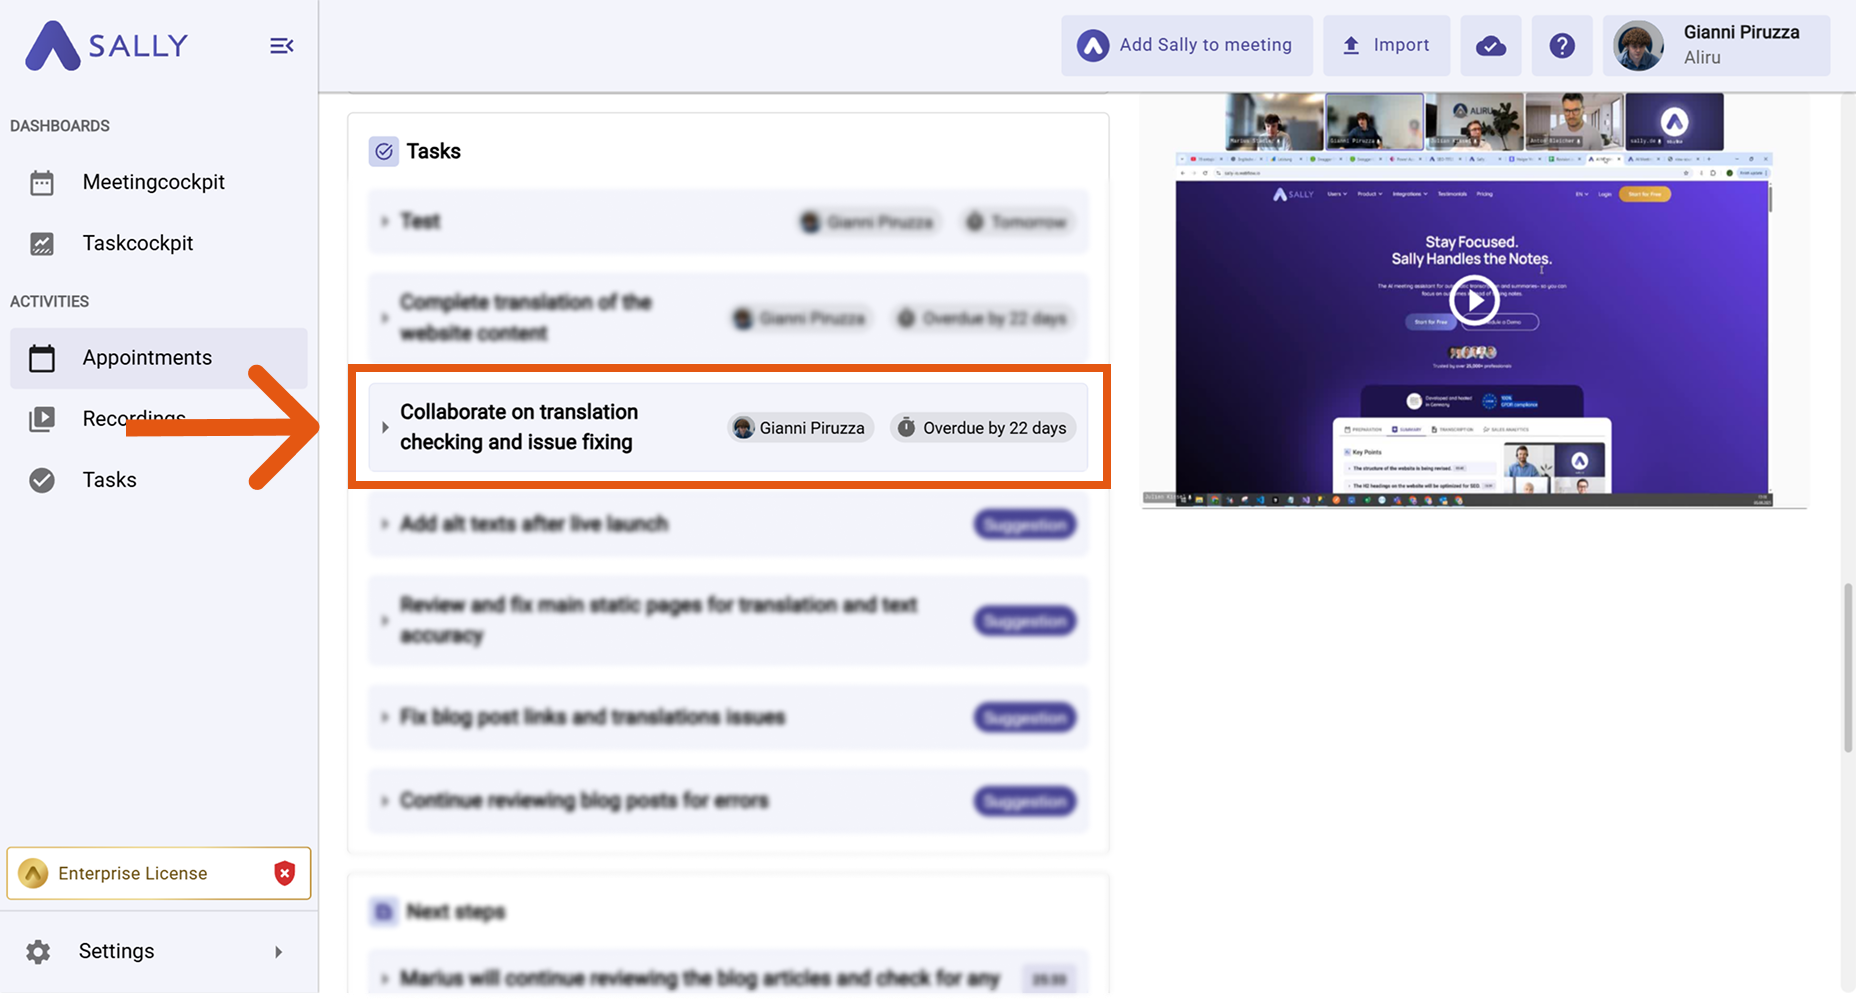Click the Appointments calendar icon

[42, 358]
